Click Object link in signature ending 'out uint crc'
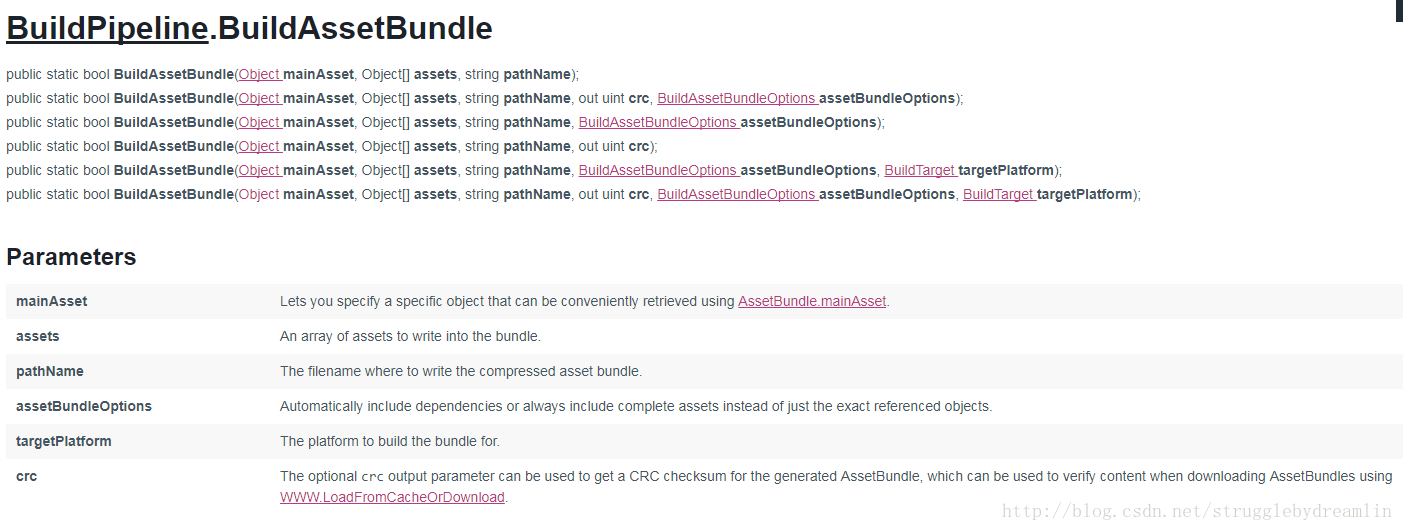The height and width of the screenshot is (531, 1403). 259,146
